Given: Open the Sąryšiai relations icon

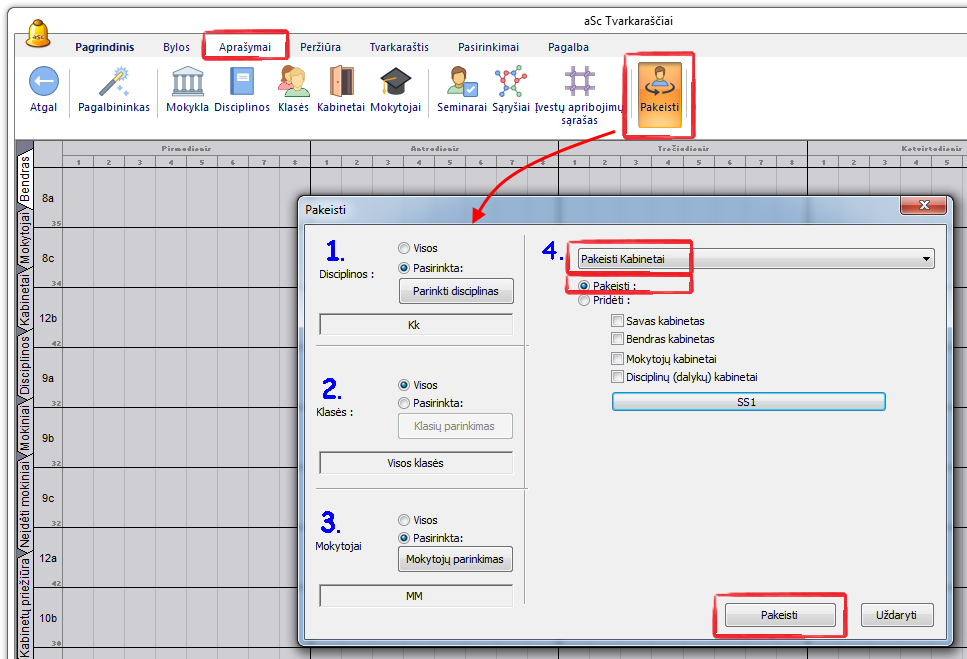Looking at the screenshot, I should click(x=509, y=82).
